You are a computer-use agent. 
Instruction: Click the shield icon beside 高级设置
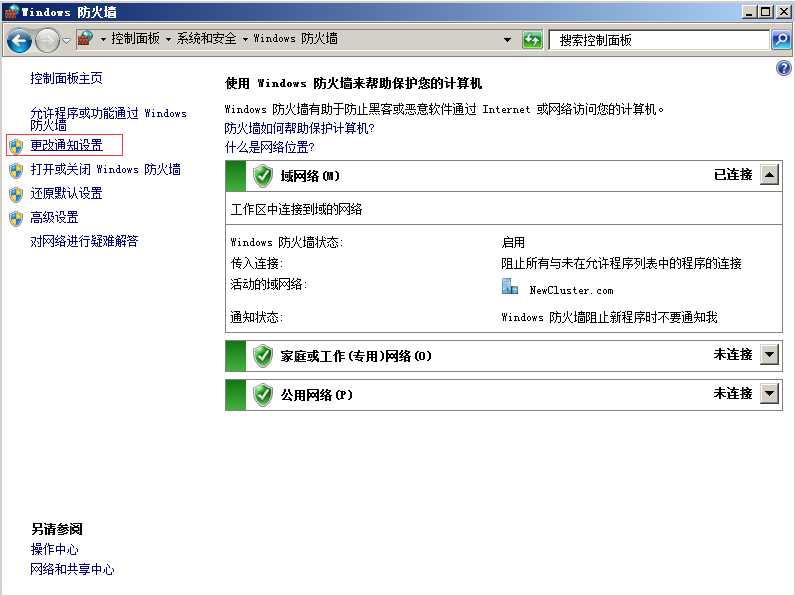[x=16, y=218]
